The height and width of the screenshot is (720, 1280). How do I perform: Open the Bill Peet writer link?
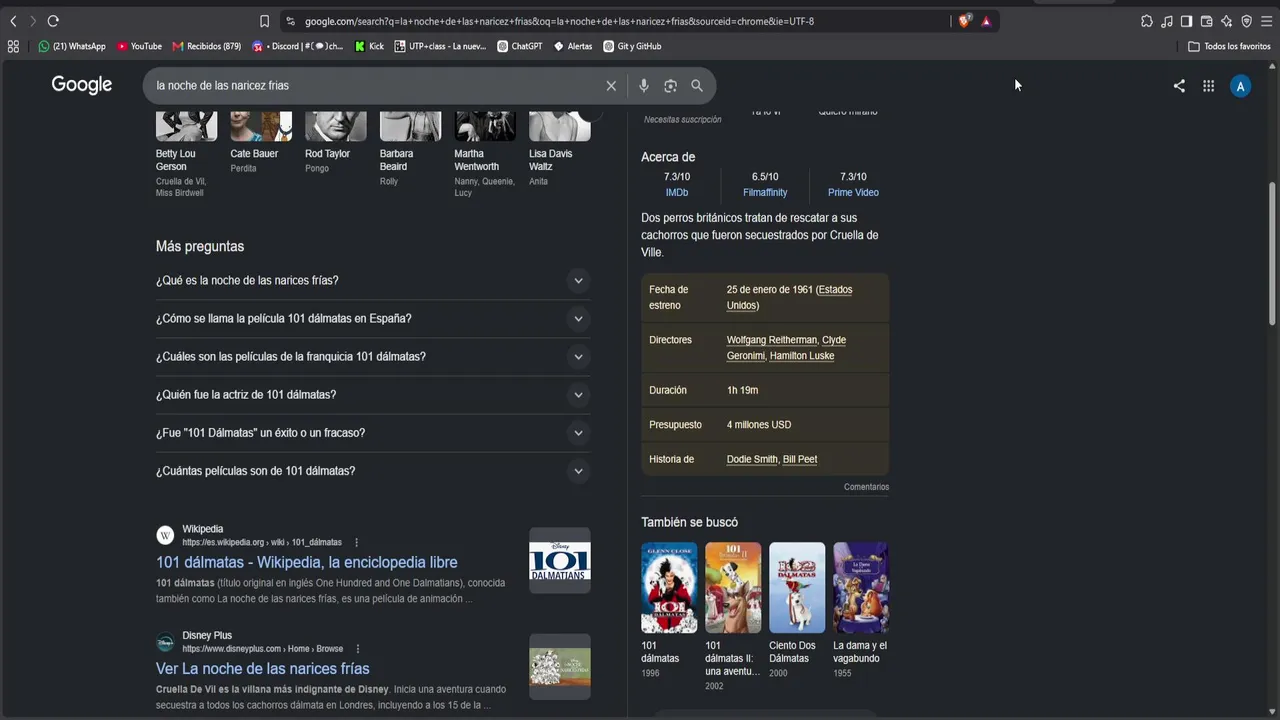[x=800, y=459]
